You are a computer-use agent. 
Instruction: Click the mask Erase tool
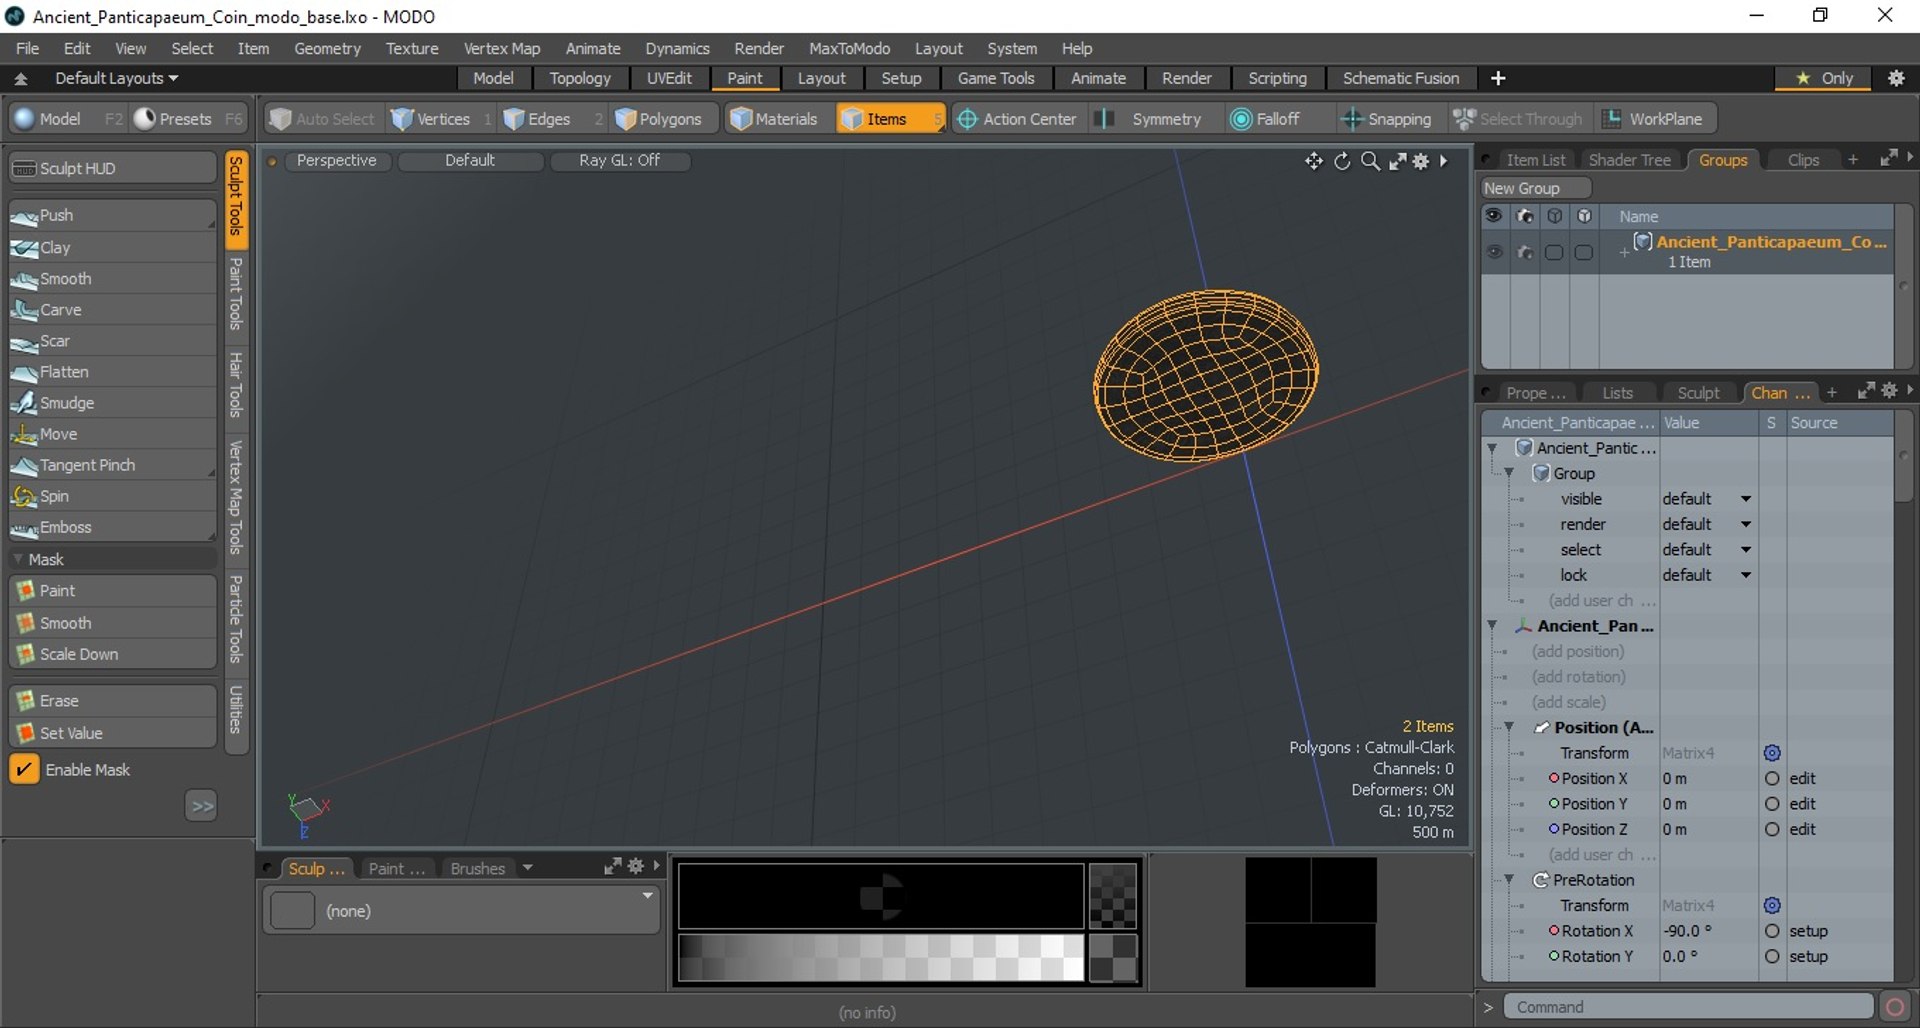pyautogui.click(x=112, y=700)
